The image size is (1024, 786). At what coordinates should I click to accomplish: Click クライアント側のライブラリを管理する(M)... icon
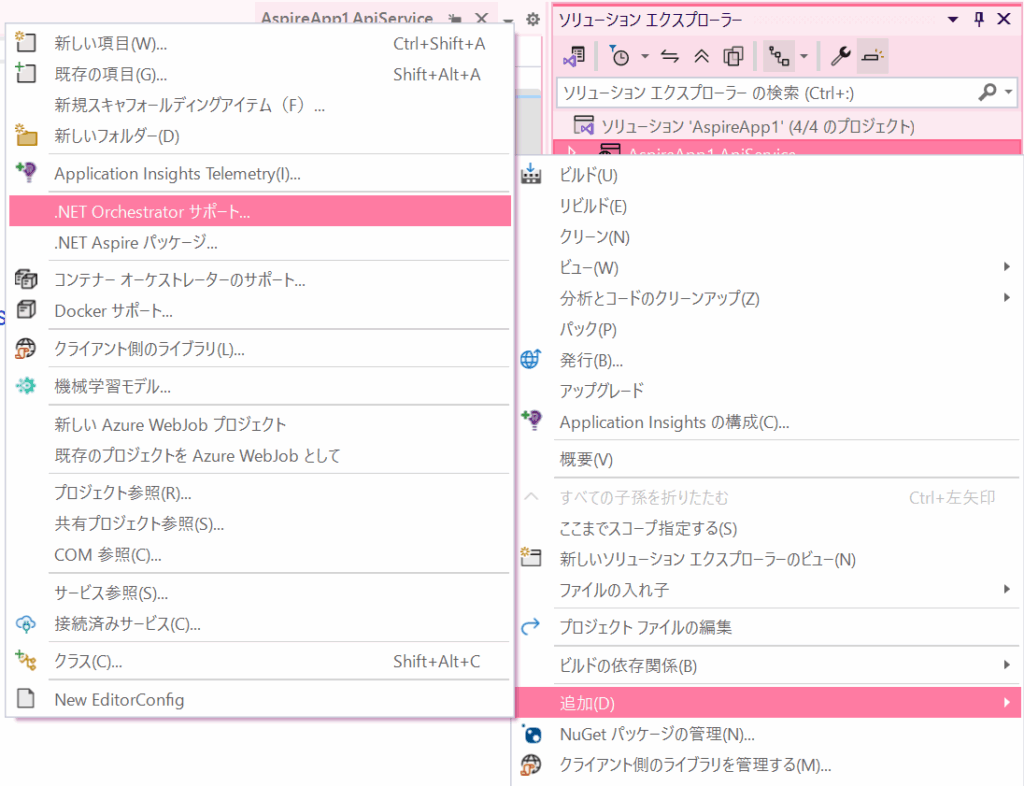pos(532,764)
